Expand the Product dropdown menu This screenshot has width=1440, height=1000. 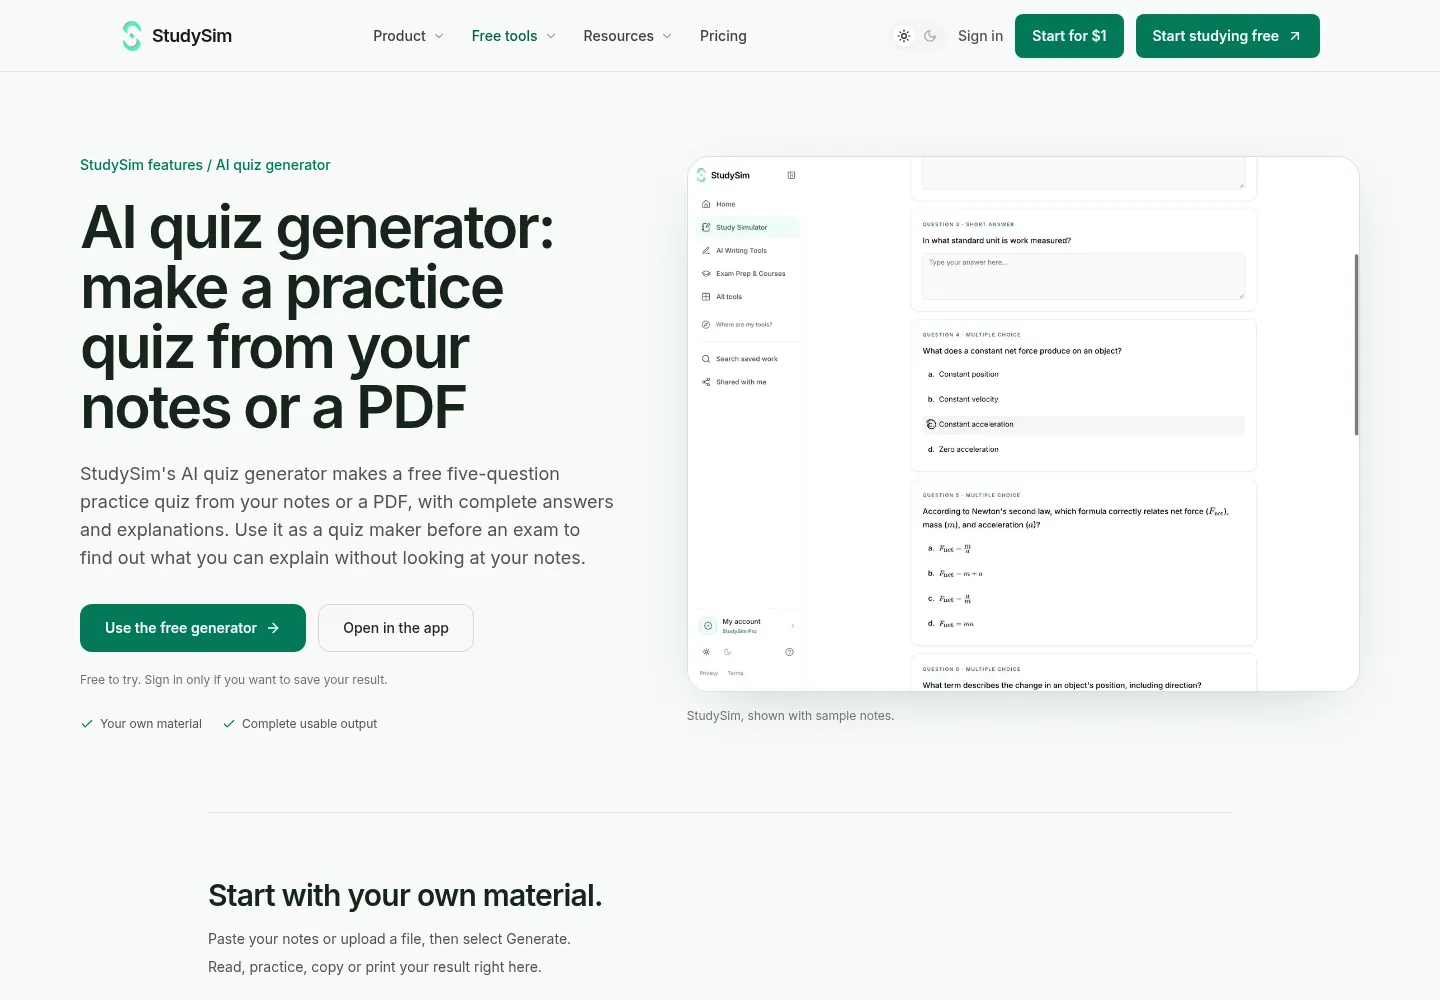[408, 36]
